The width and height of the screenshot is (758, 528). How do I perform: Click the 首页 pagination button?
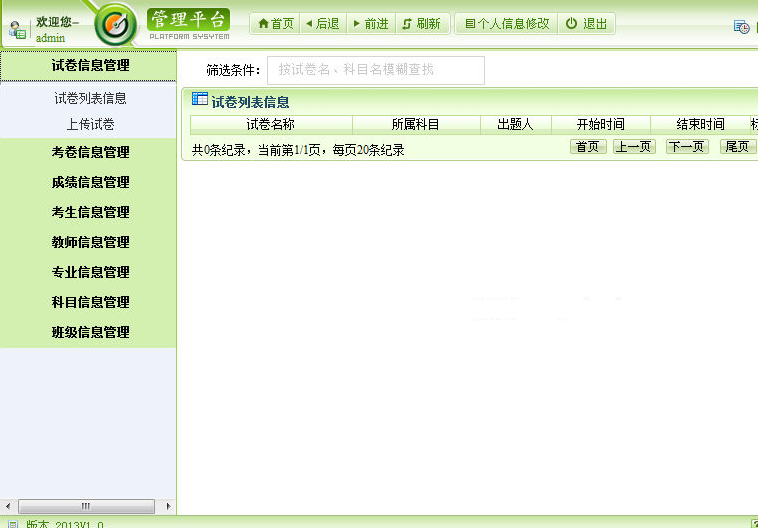[x=588, y=147]
